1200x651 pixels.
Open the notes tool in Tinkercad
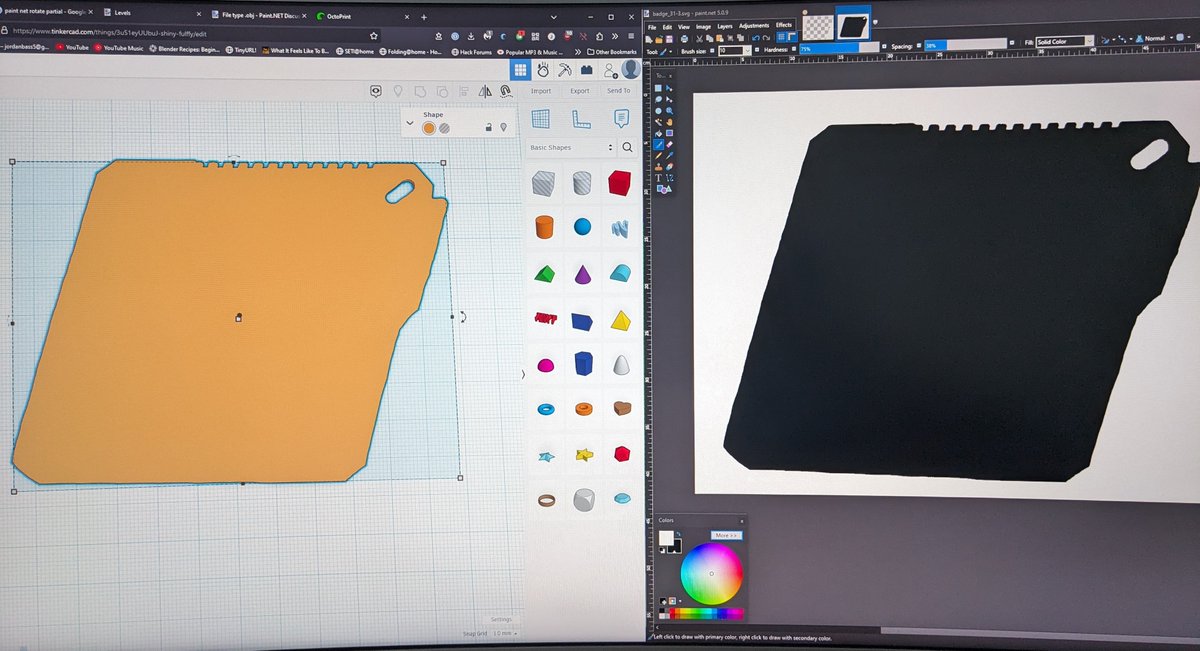pyautogui.click(x=621, y=118)
